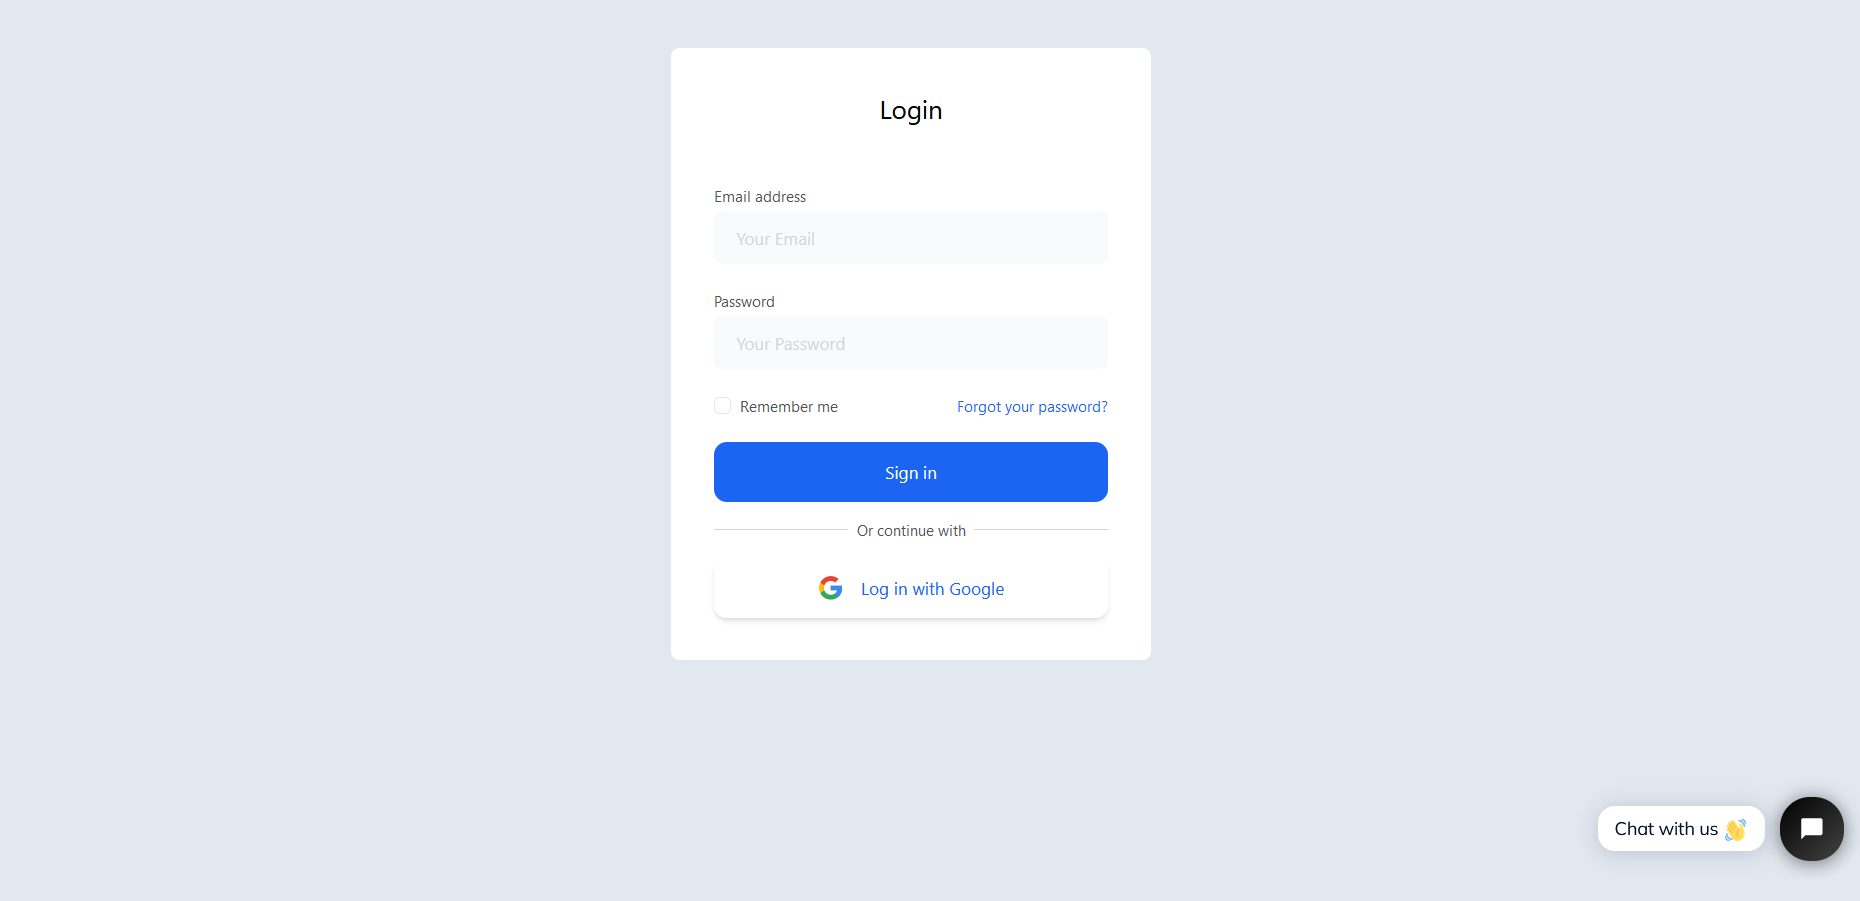Open the Forgot your password link
The image size is (1860, 901).
[1032, 407]
